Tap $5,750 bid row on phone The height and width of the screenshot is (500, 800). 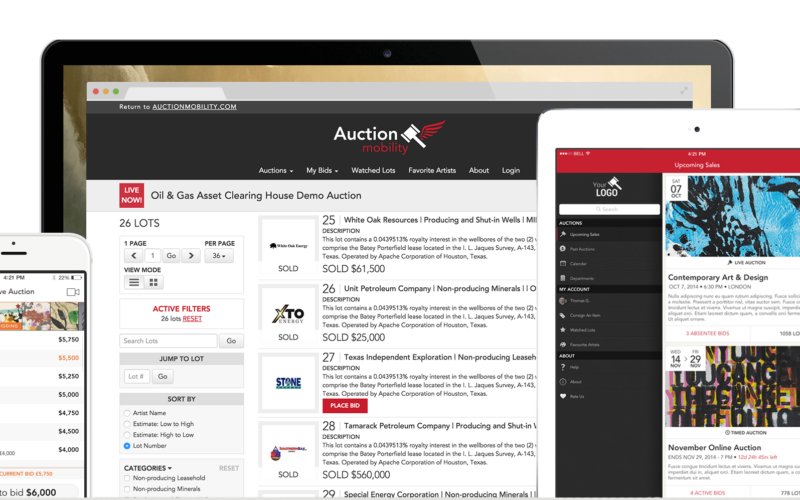41,340
